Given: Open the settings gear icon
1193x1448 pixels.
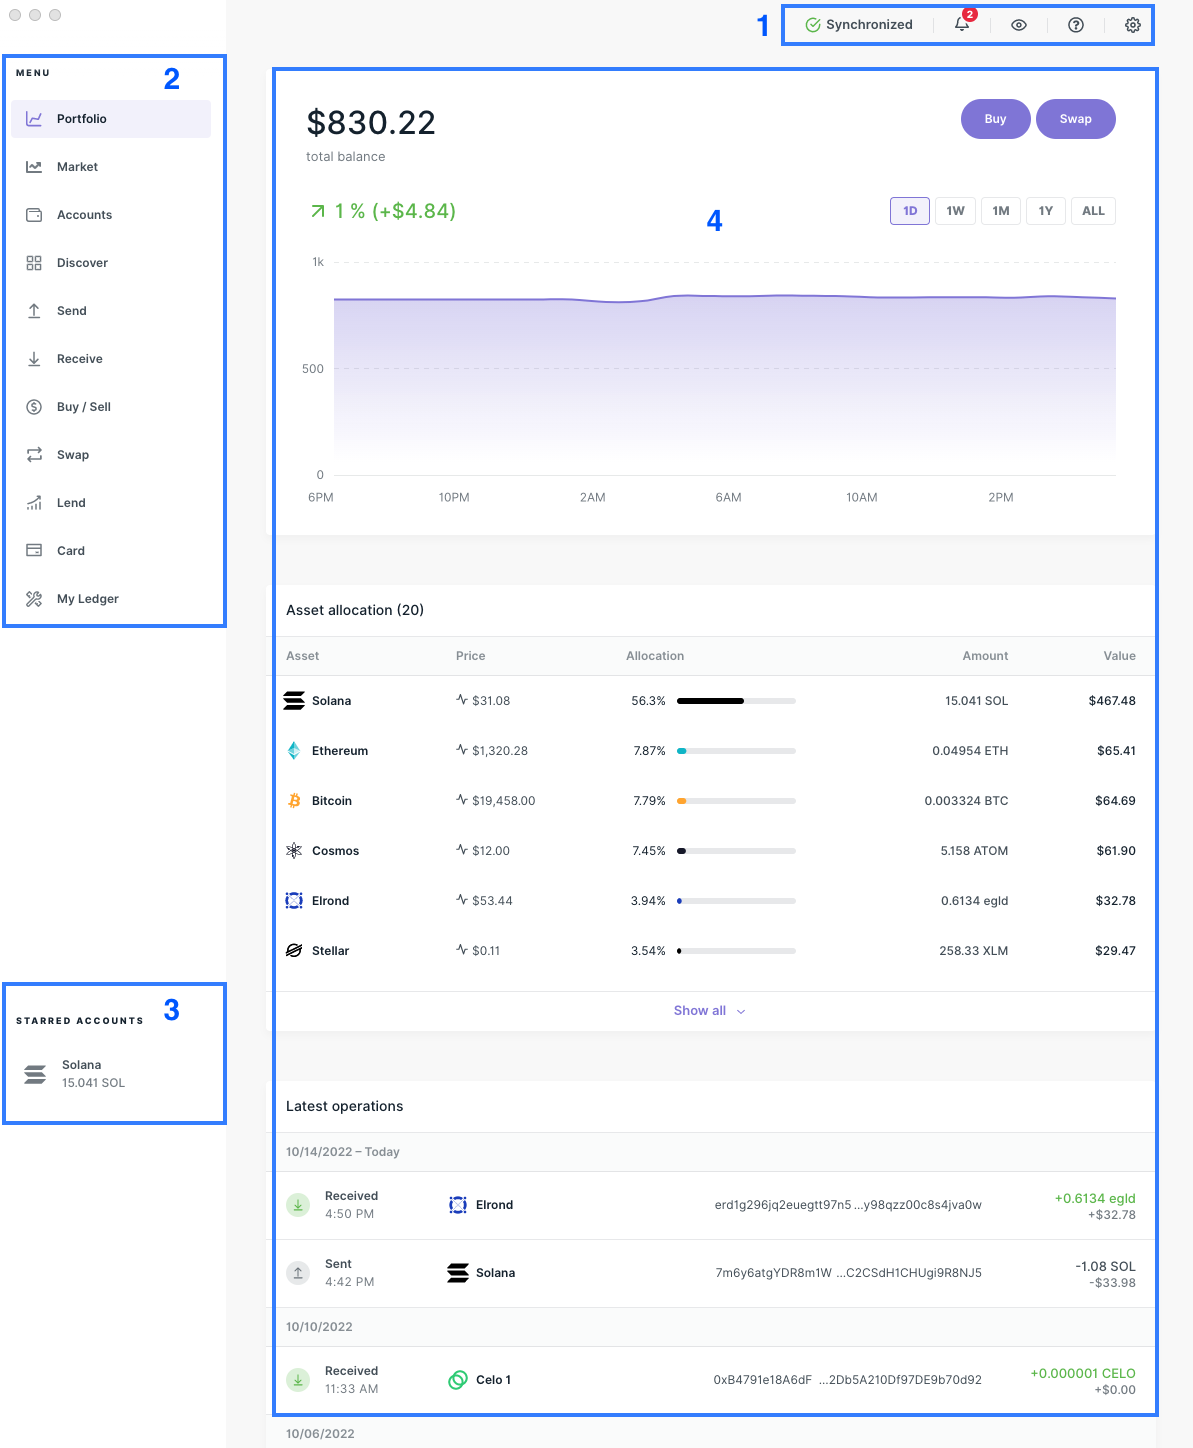Looking at the screenshot, I should pos(1133,25).
